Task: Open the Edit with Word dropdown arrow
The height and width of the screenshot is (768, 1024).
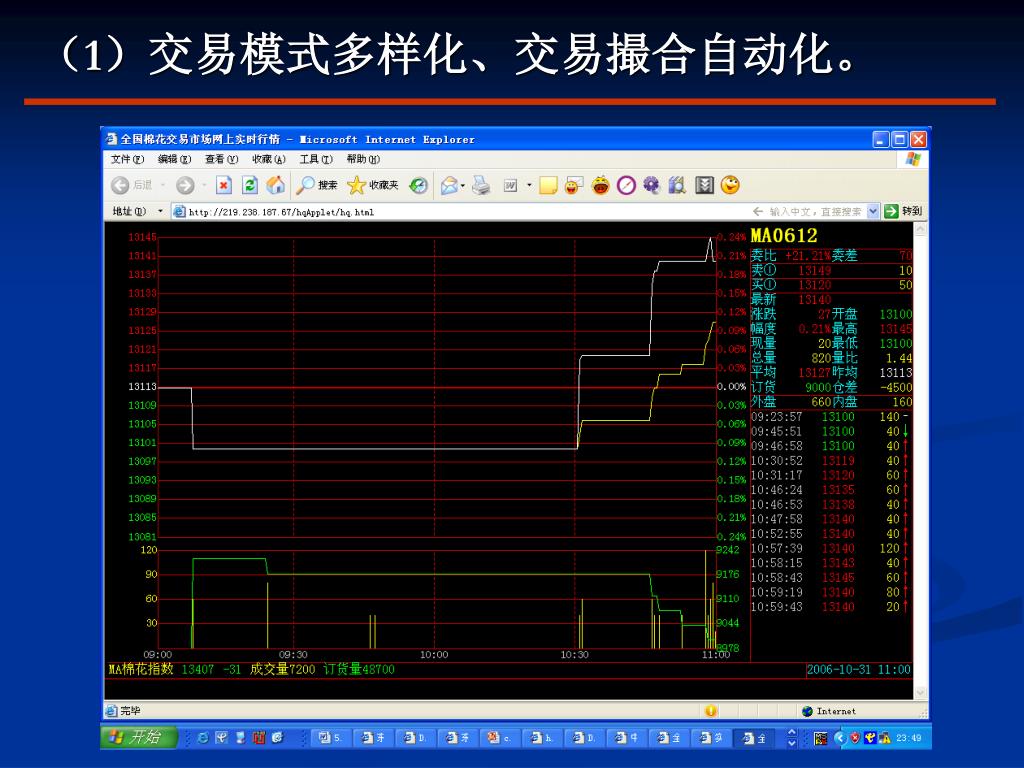Action: point(529,185)
